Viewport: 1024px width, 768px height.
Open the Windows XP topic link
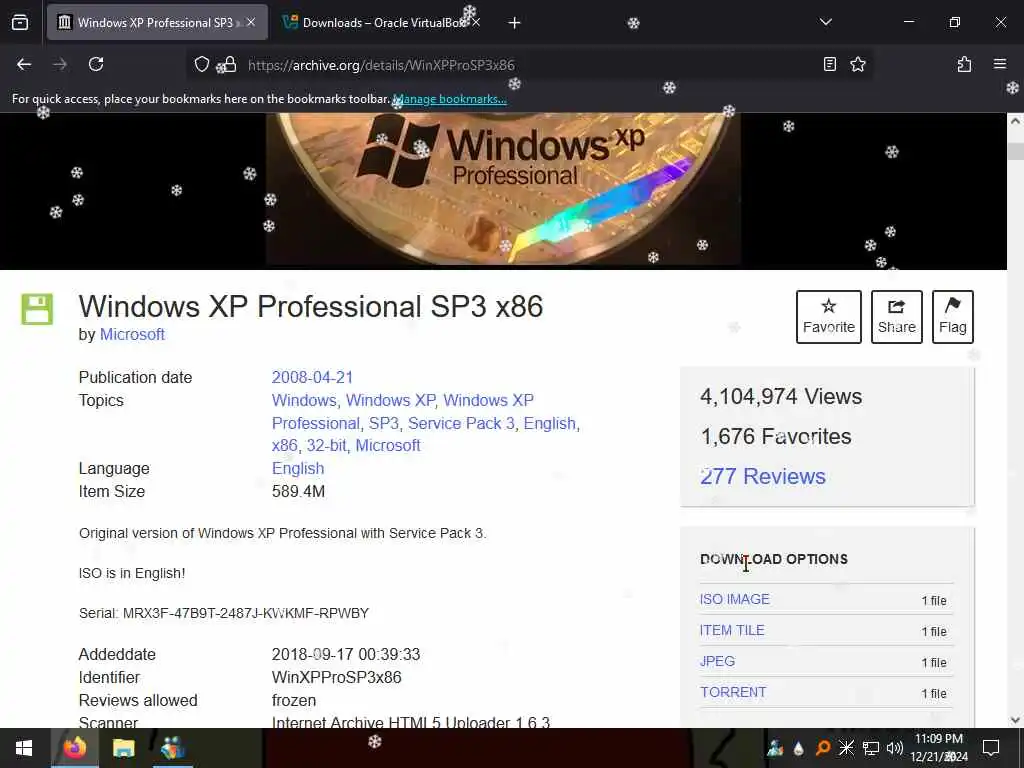point(391,400)
